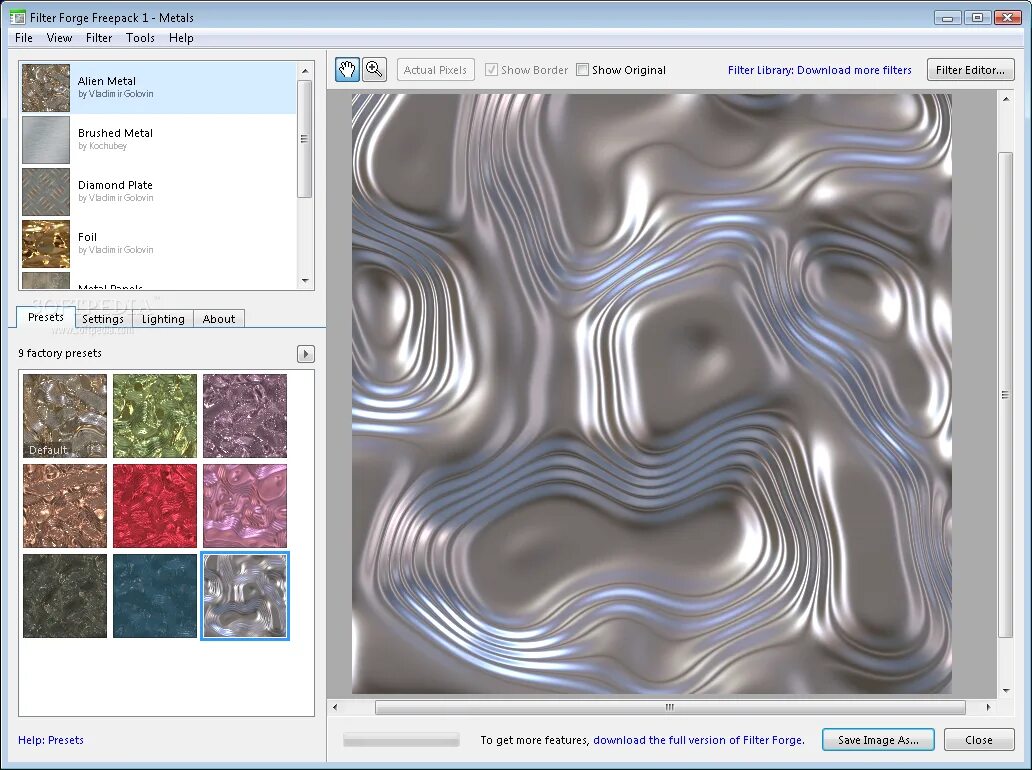
Task: Click the preview vertical scrollbar thumb
Action: point(1006,395)
